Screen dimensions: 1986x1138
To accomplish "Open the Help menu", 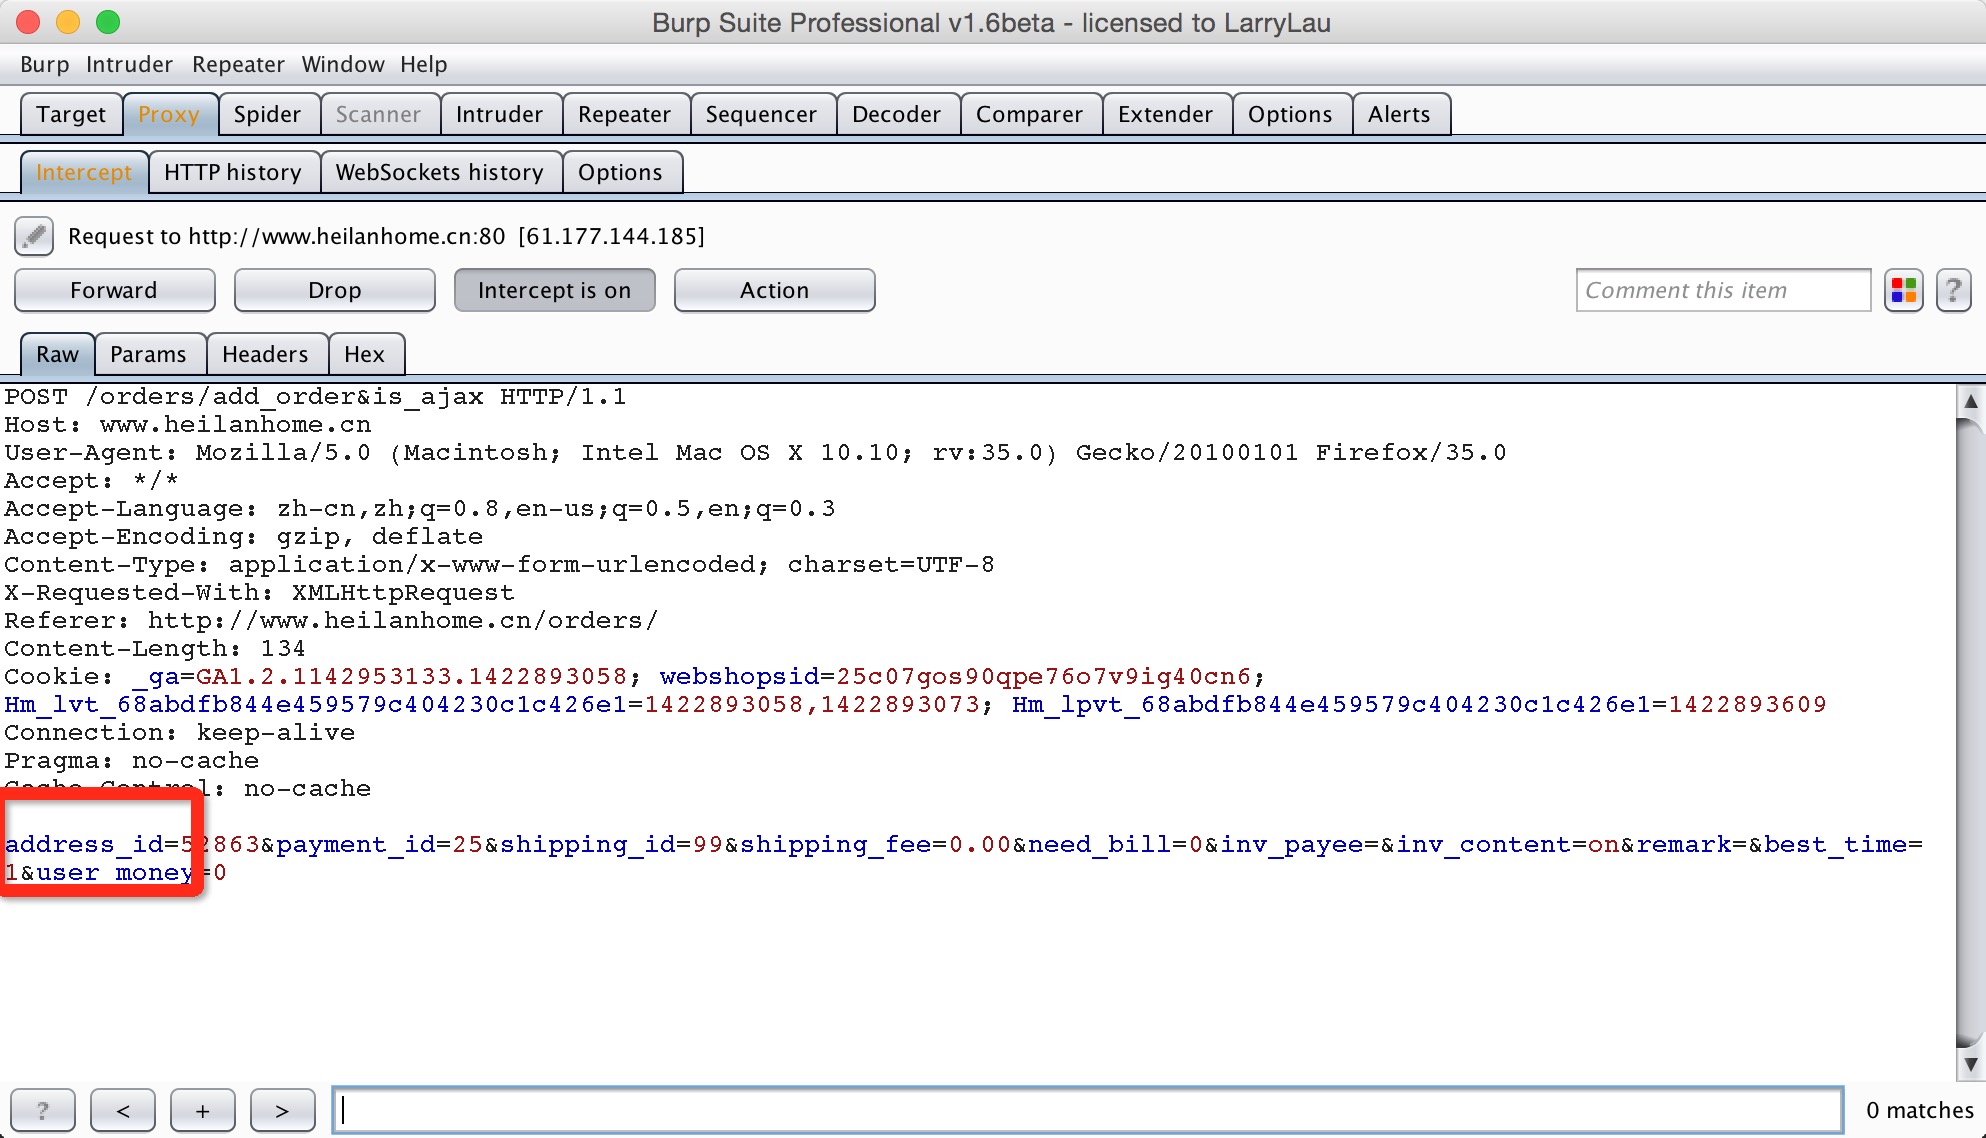I will click(424, 64).
